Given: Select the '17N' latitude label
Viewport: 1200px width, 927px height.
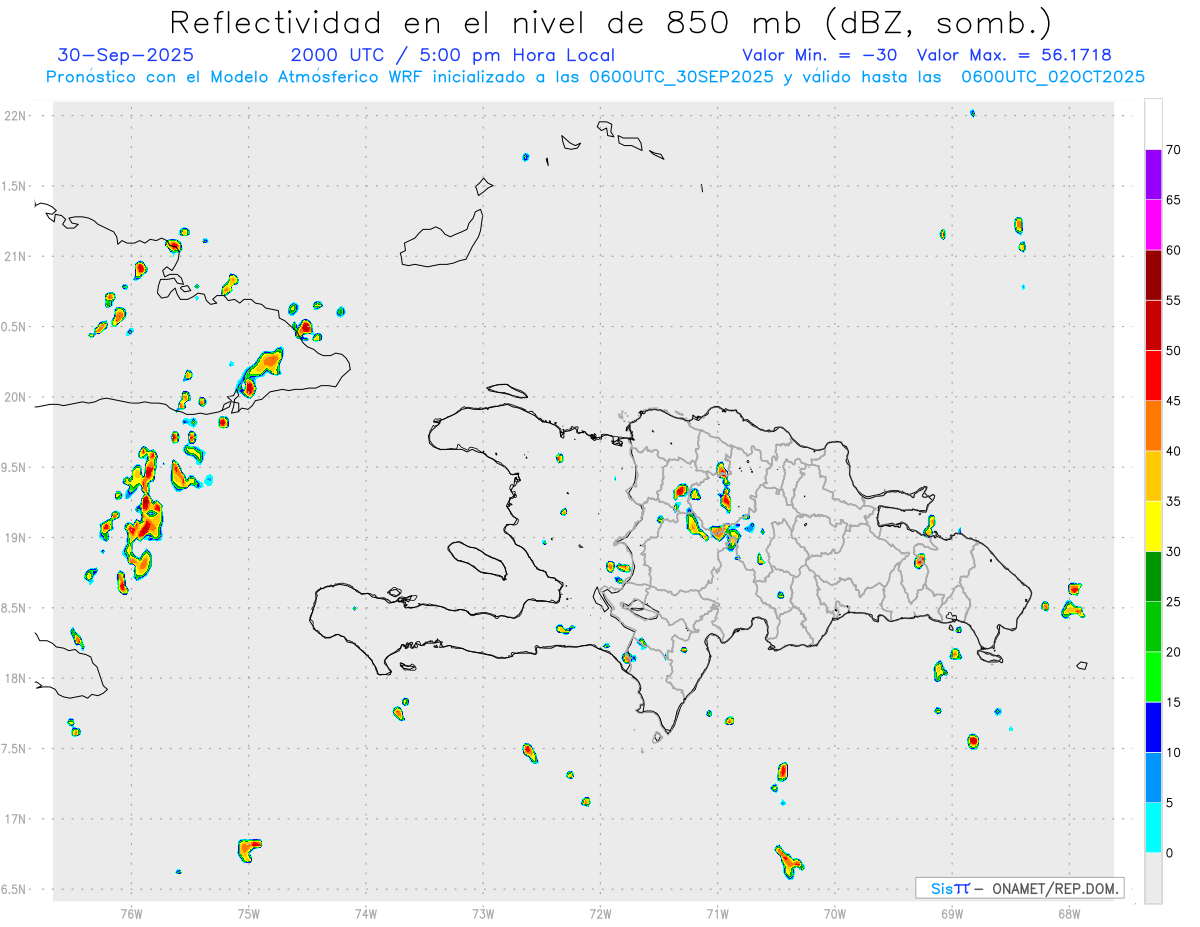Looking at the screenshot, I should click(x=16, y=819).
